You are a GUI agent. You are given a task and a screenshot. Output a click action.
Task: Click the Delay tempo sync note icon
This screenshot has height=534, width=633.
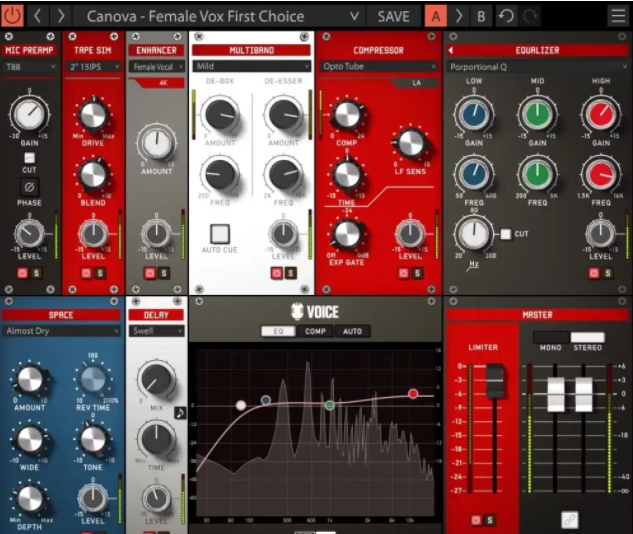coord(180,410)
